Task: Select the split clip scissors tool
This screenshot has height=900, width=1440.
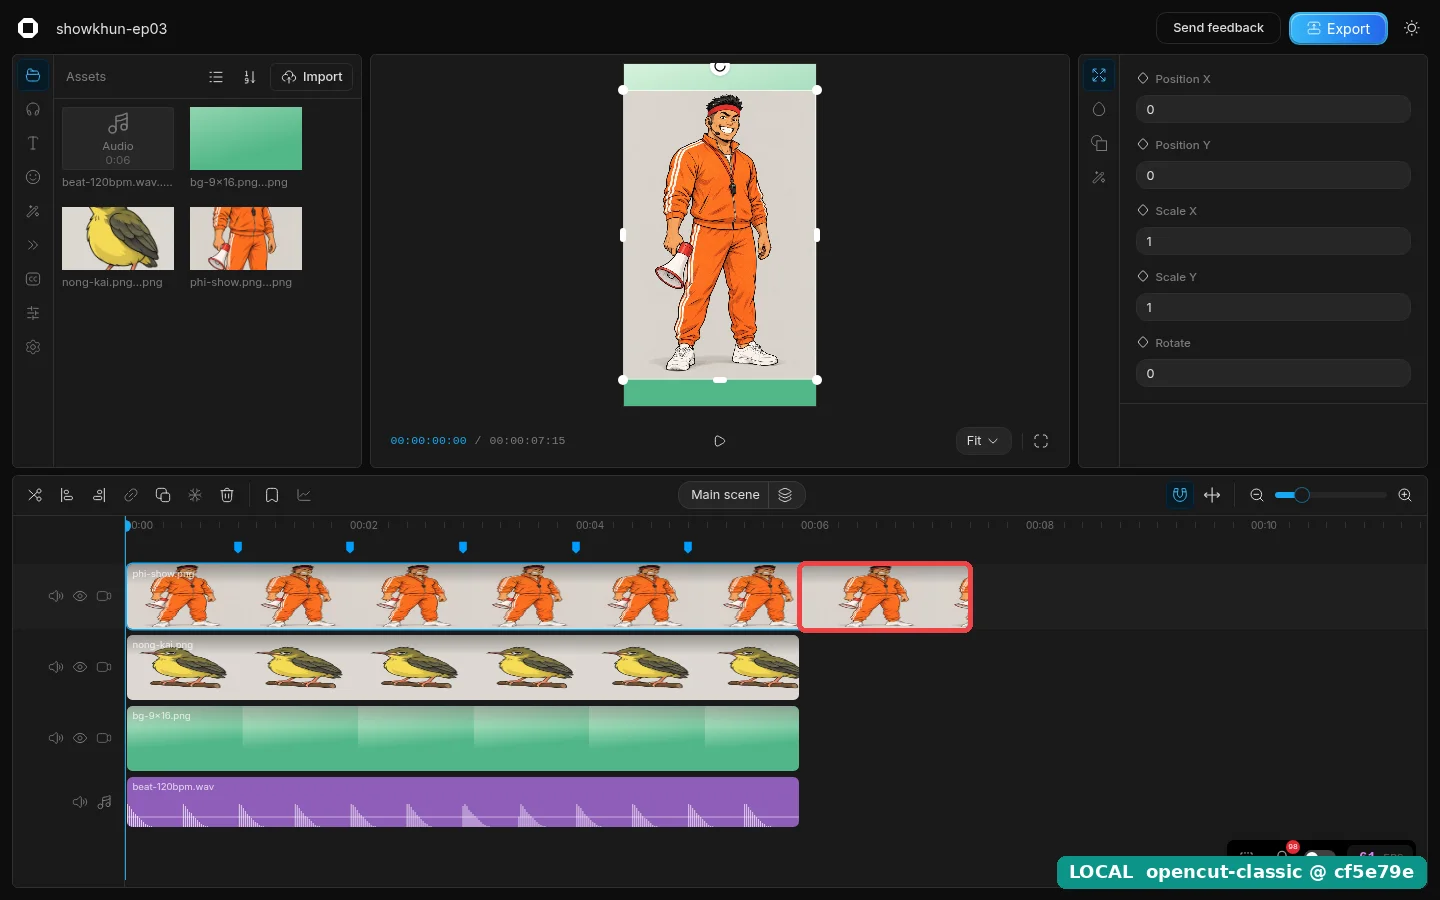Action: tap(35, 495)
